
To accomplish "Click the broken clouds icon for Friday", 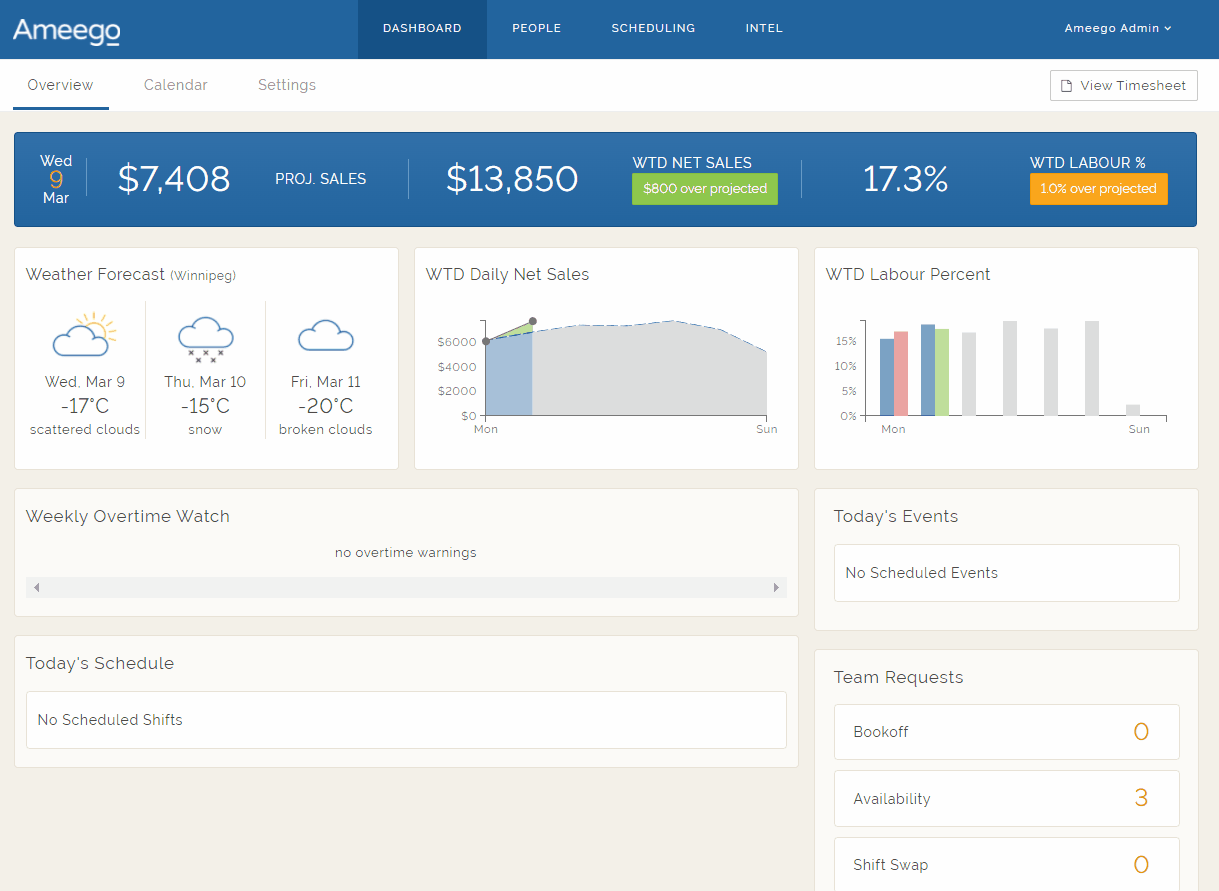I will click(326, 336).
